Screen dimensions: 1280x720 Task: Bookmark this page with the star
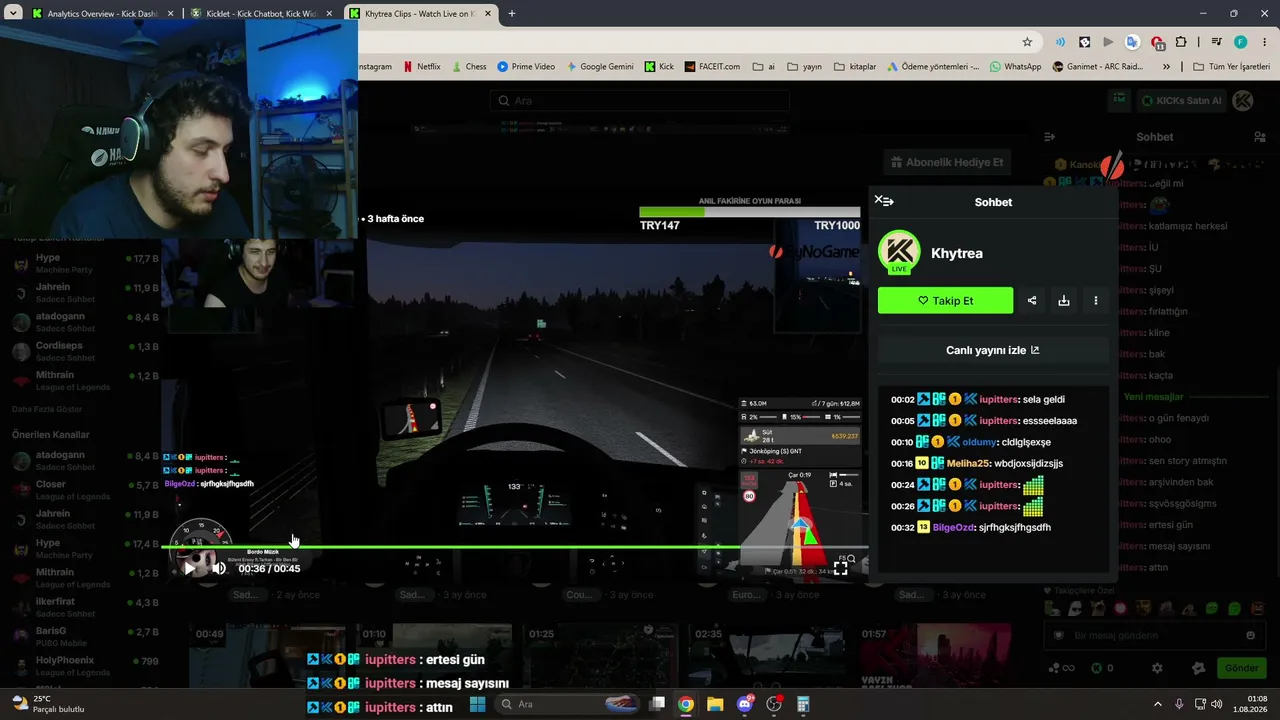tap(1027, 42)
